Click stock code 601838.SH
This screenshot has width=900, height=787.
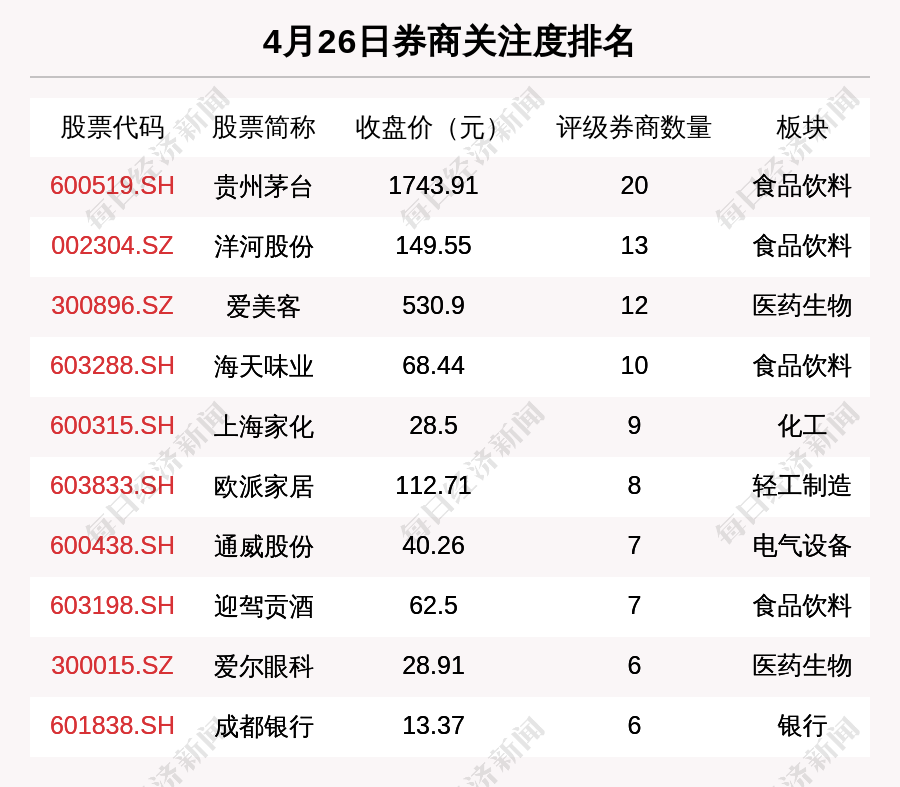tap(112, 726)
